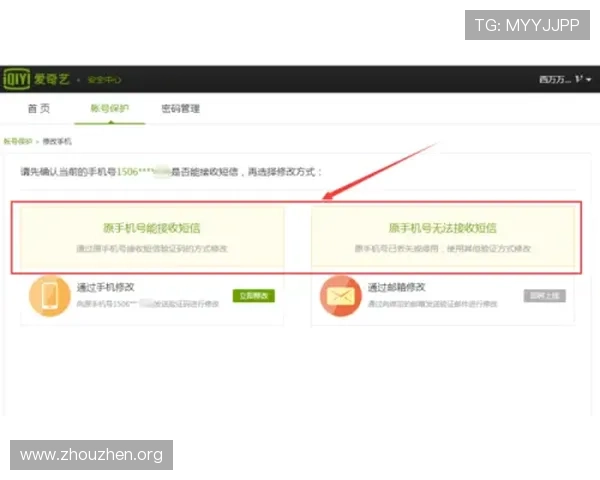The image size is (600, 480).
Task: Click the orange phone icon
Action: [50, 296]
